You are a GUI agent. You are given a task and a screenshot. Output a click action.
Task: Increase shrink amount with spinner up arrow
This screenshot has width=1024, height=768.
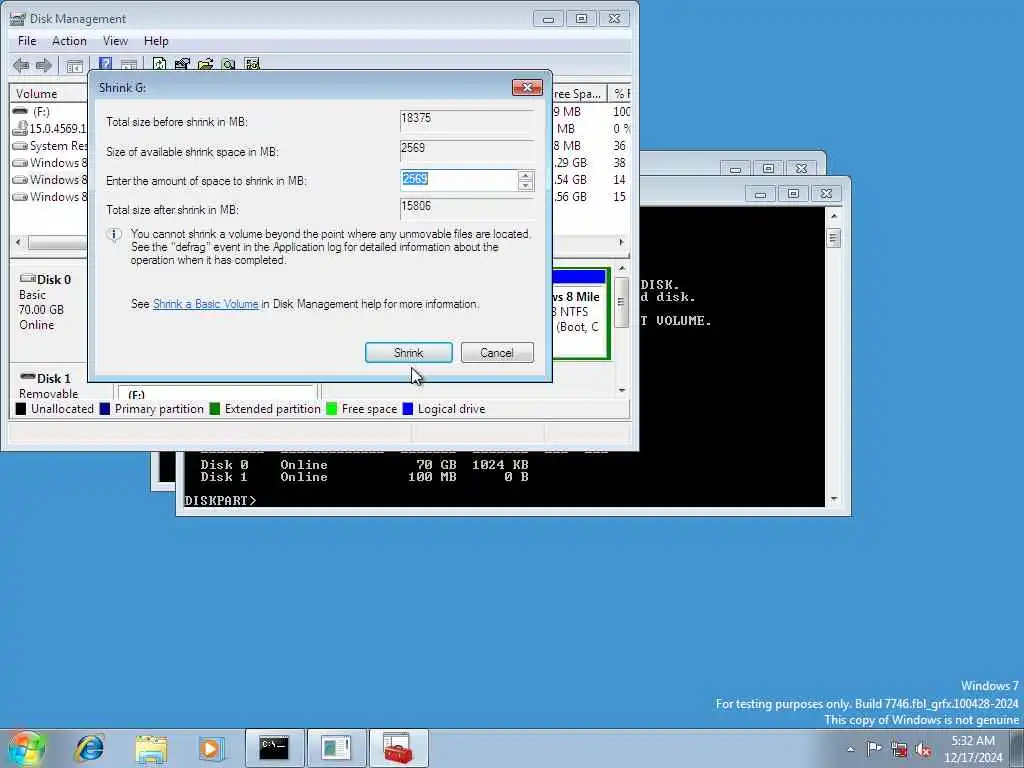tap(525, 176)
